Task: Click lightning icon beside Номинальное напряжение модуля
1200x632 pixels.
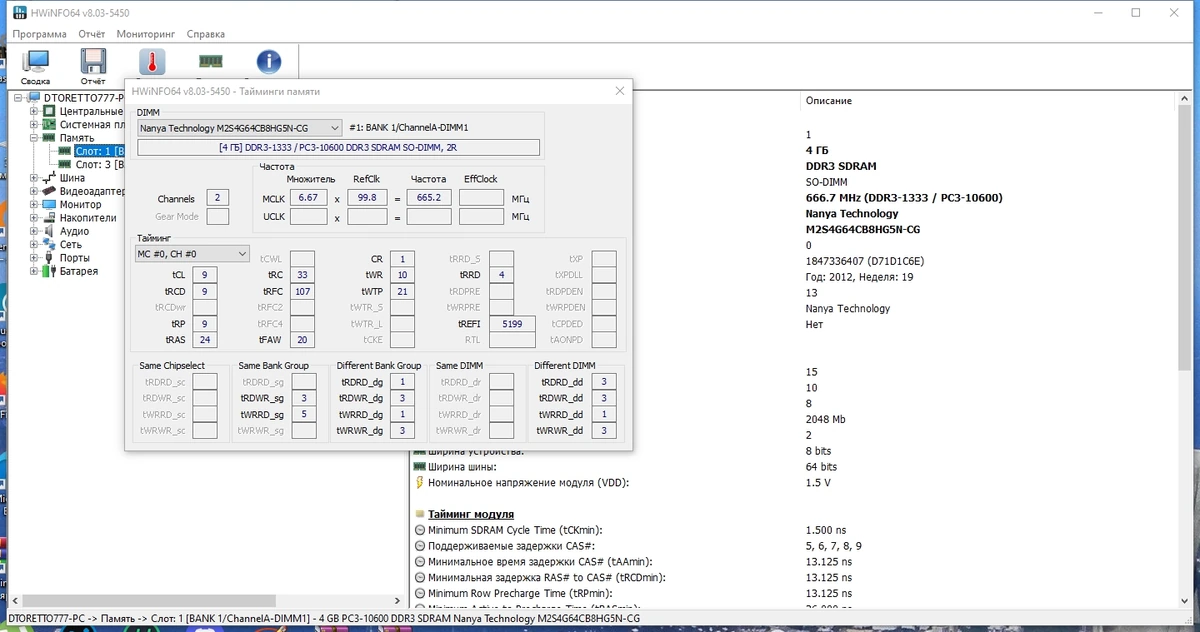Action: (x=419, y=482)
